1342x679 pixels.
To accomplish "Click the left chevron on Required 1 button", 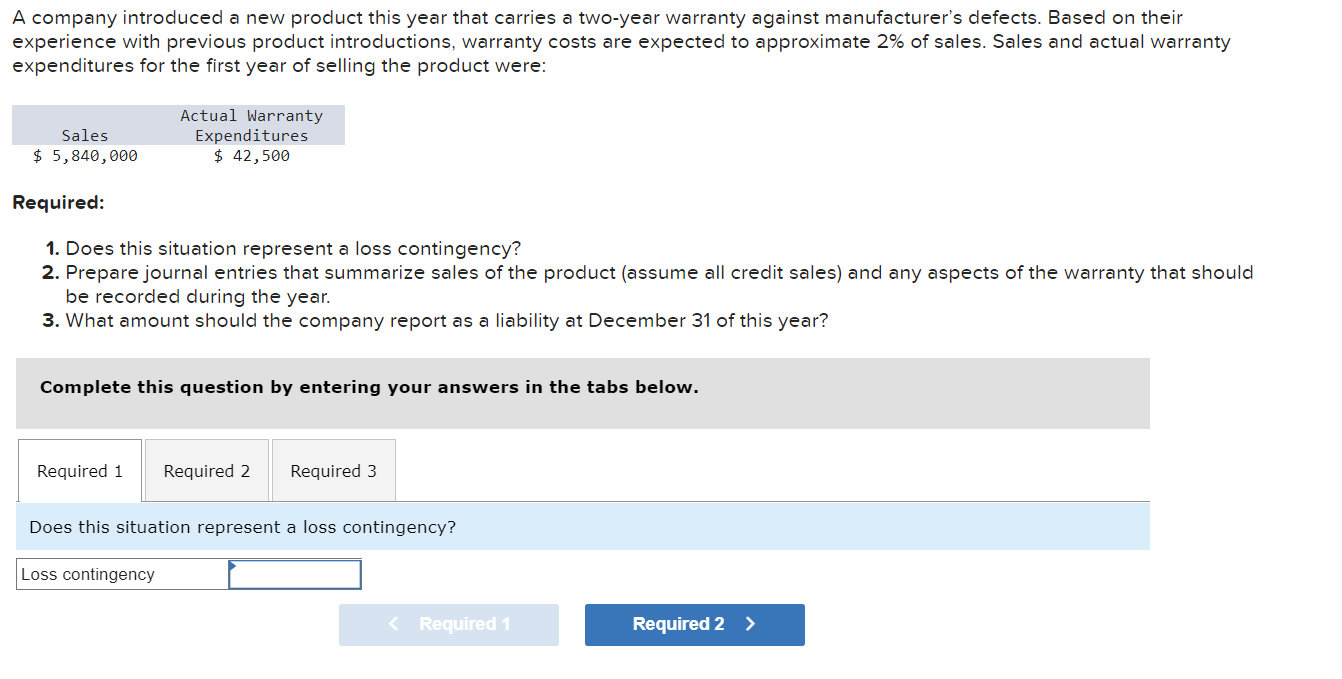I will tap(393, 624).
